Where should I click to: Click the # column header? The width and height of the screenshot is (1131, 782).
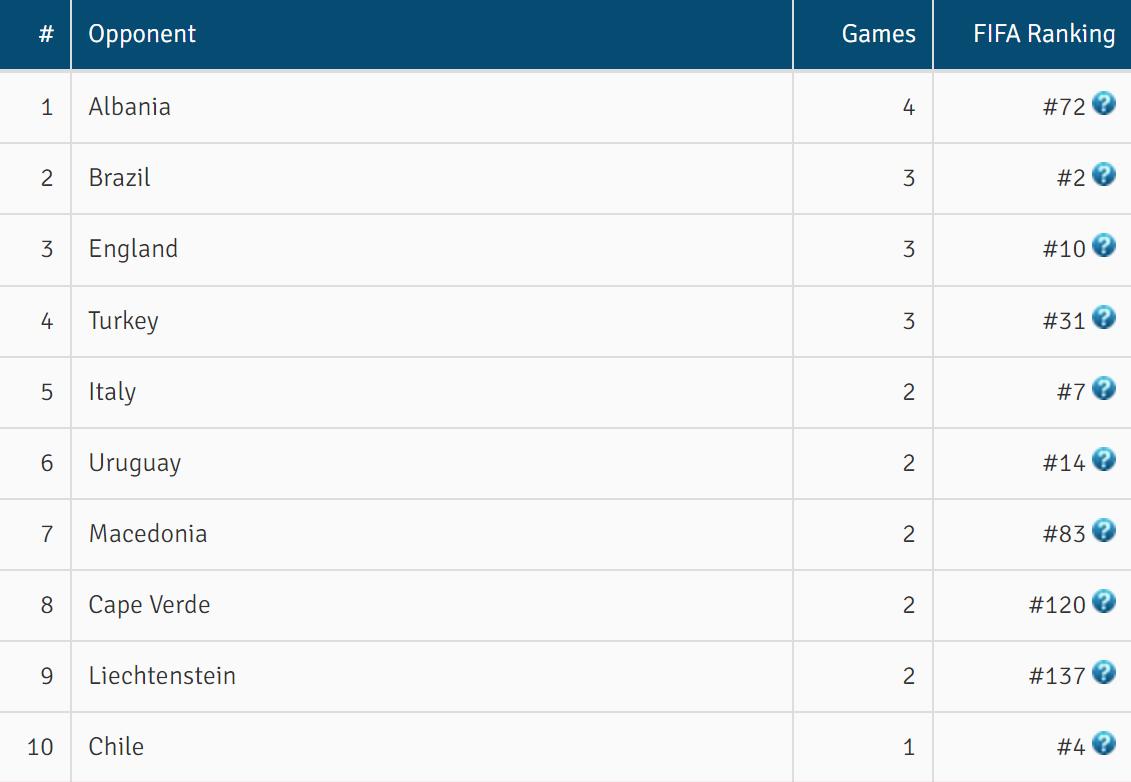46,34
